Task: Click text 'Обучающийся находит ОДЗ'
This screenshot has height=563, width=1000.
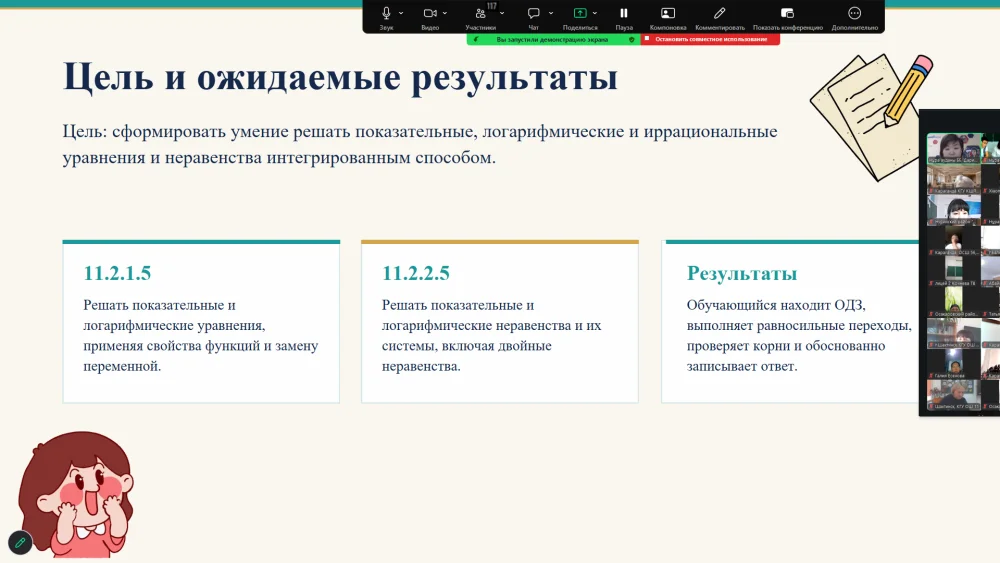Action: tap(776, 305)
